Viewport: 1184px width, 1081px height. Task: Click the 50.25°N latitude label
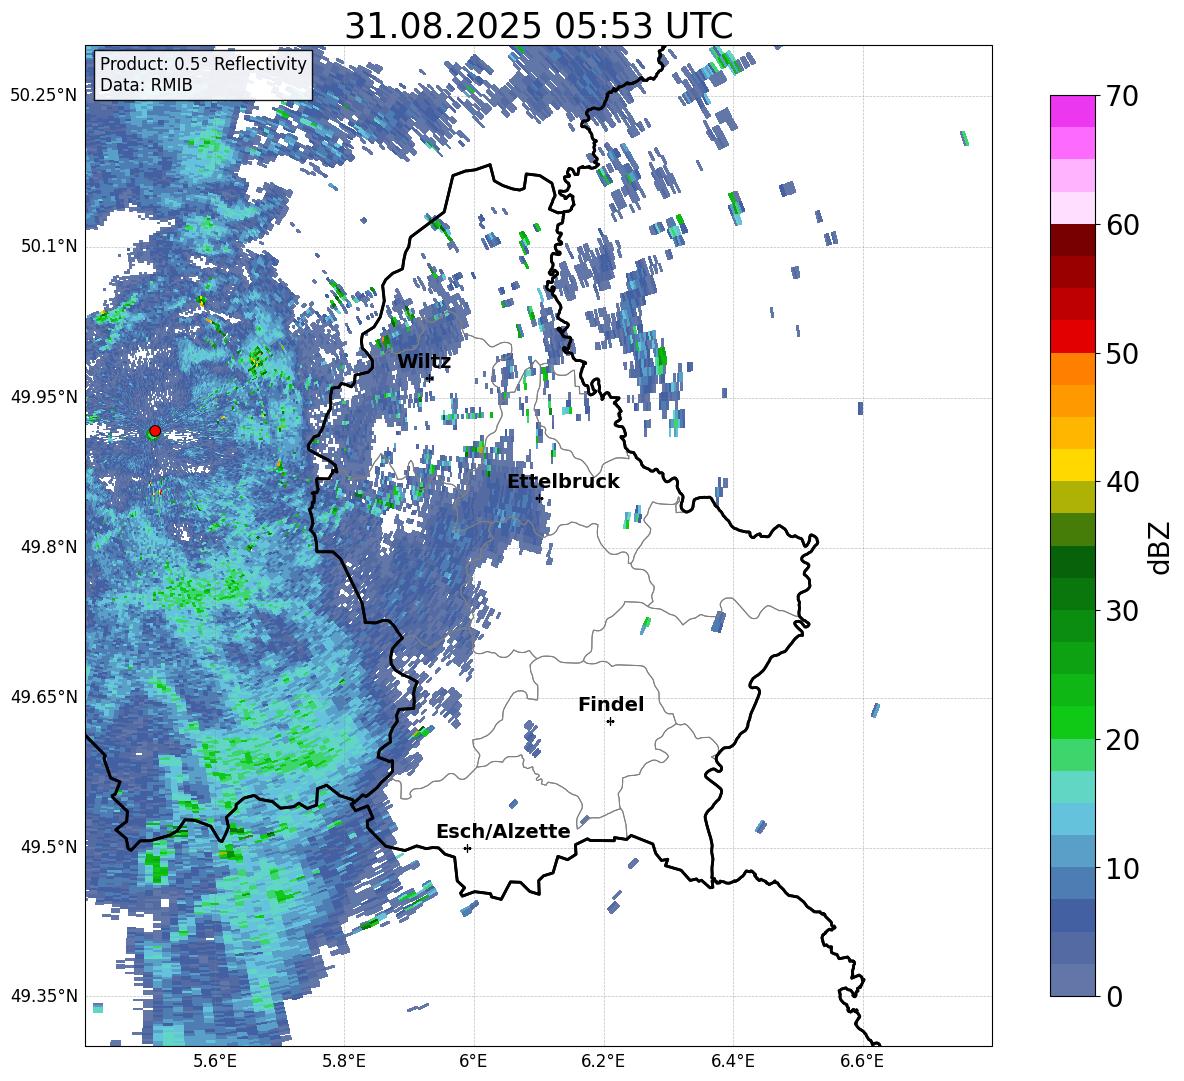(x=44, y=96)
